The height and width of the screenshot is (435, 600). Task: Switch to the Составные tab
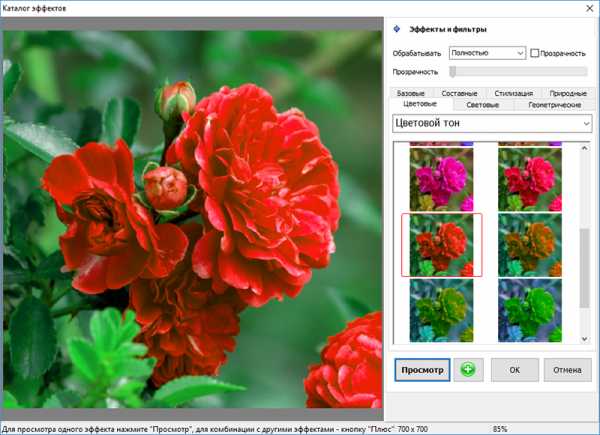tap(459, 93)
